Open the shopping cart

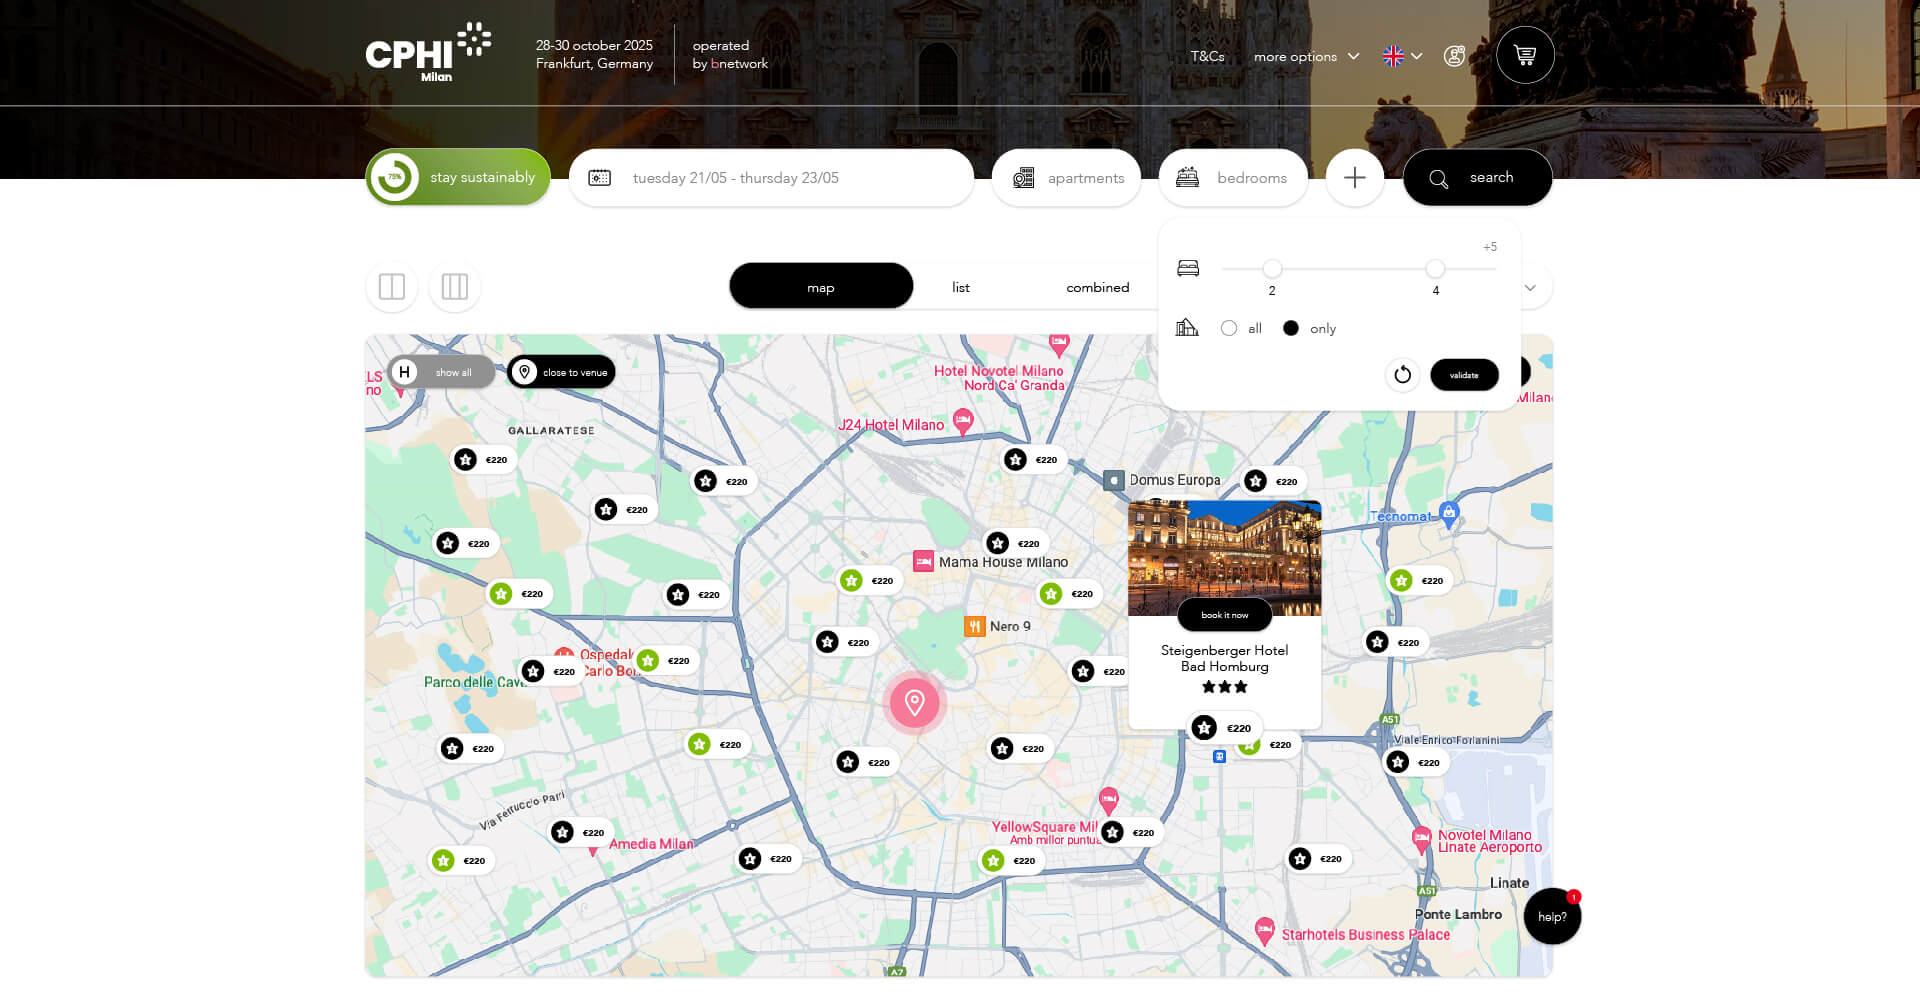(x=1525, y=55)
